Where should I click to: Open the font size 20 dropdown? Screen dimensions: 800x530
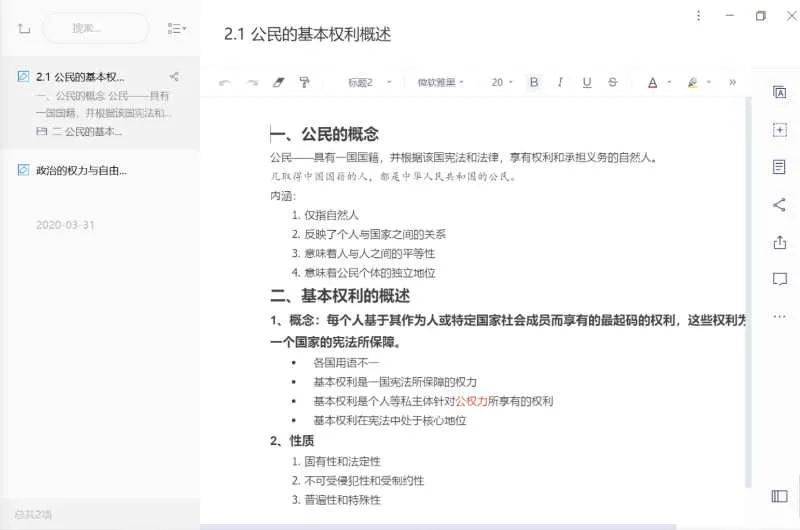[502, 82]
